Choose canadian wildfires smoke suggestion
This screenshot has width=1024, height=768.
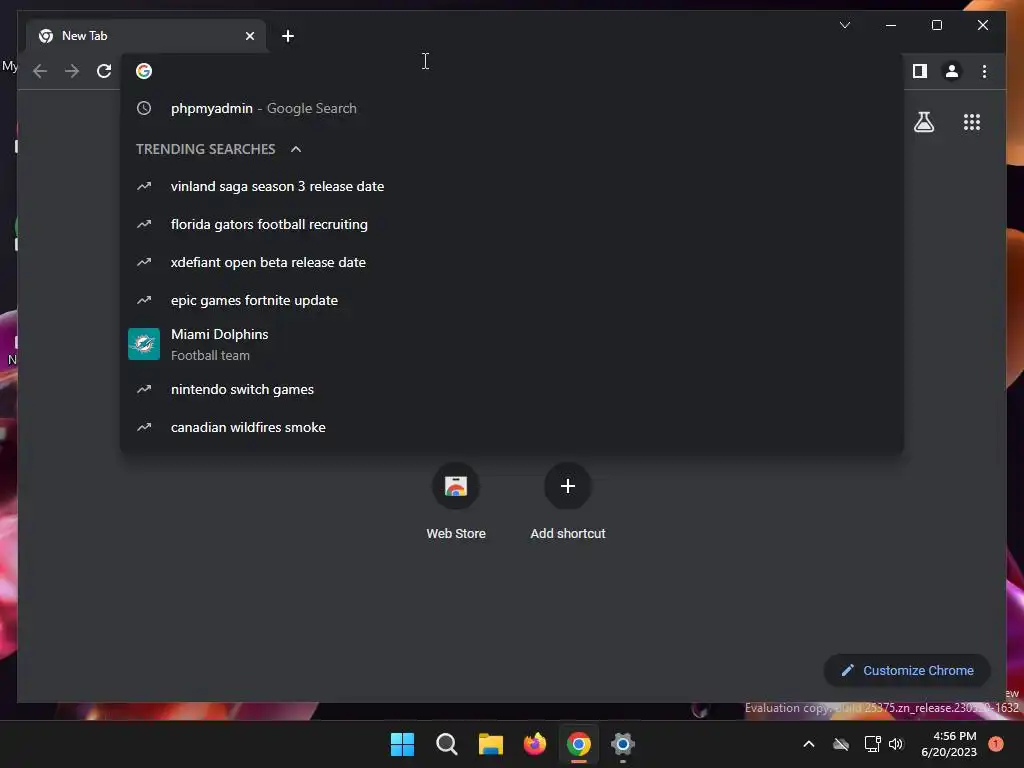click(512, 427)
